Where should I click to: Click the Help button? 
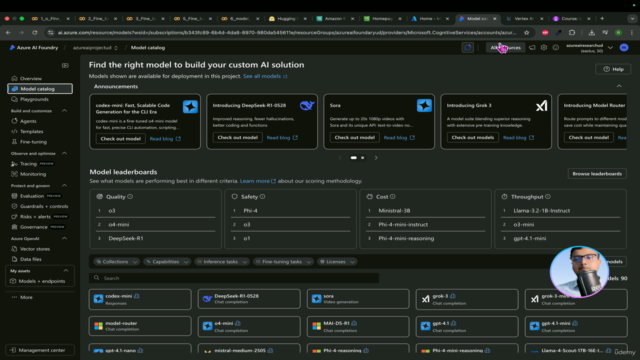[613, 69]
